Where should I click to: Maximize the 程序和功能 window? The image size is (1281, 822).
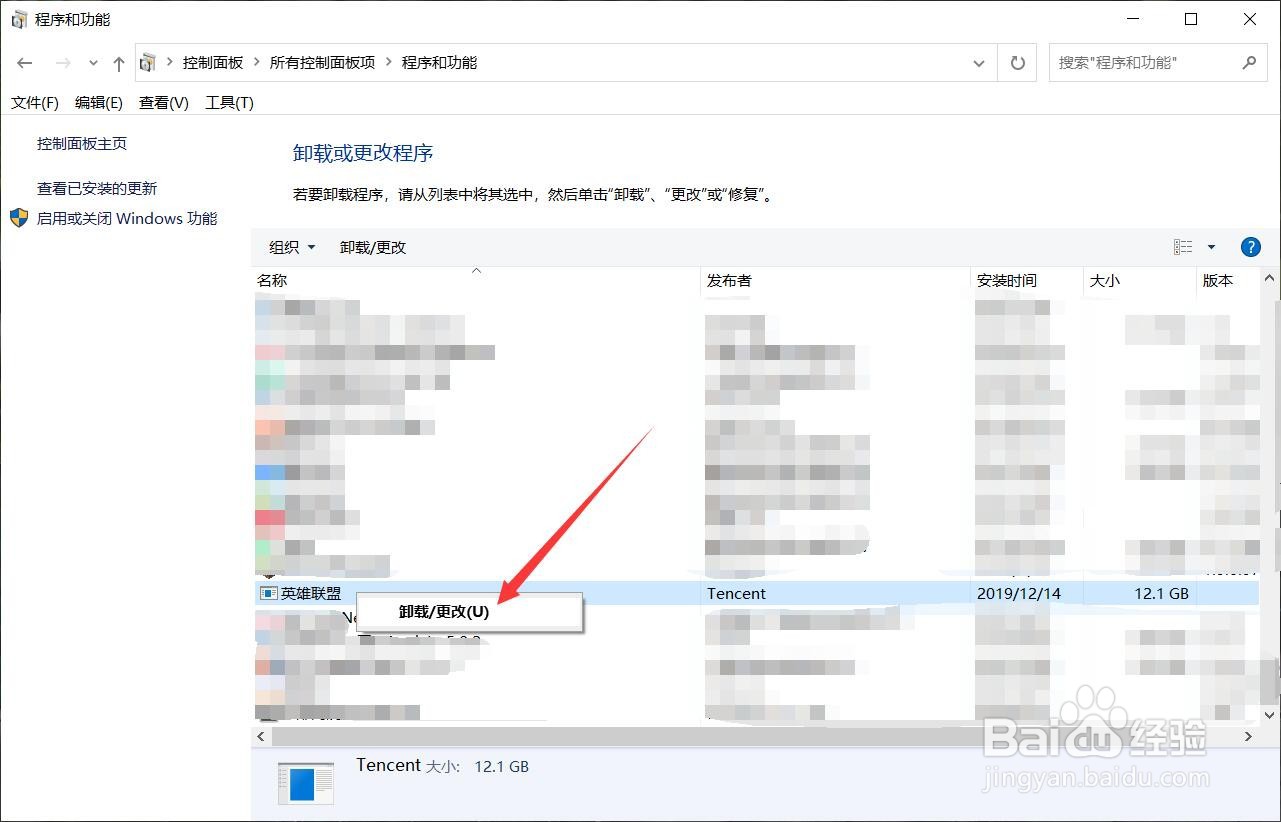(x=1191, y=19)
